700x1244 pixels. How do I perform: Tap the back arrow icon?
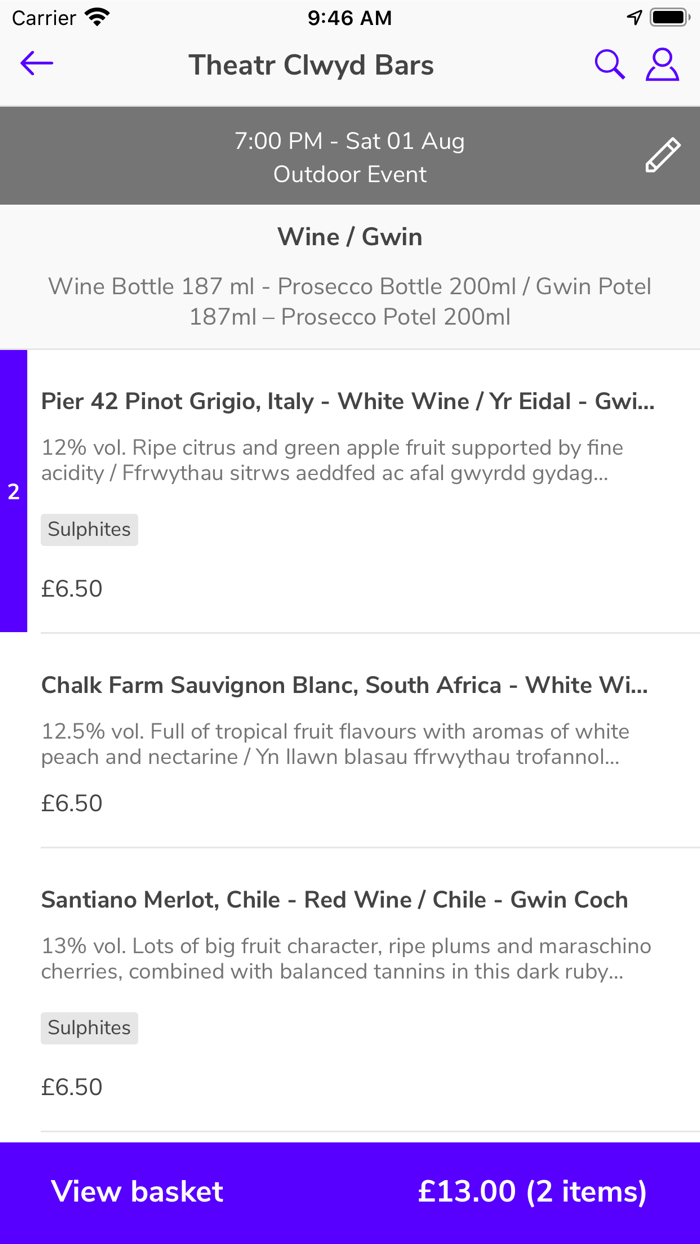pyautogui.click(x=37, y=64)
